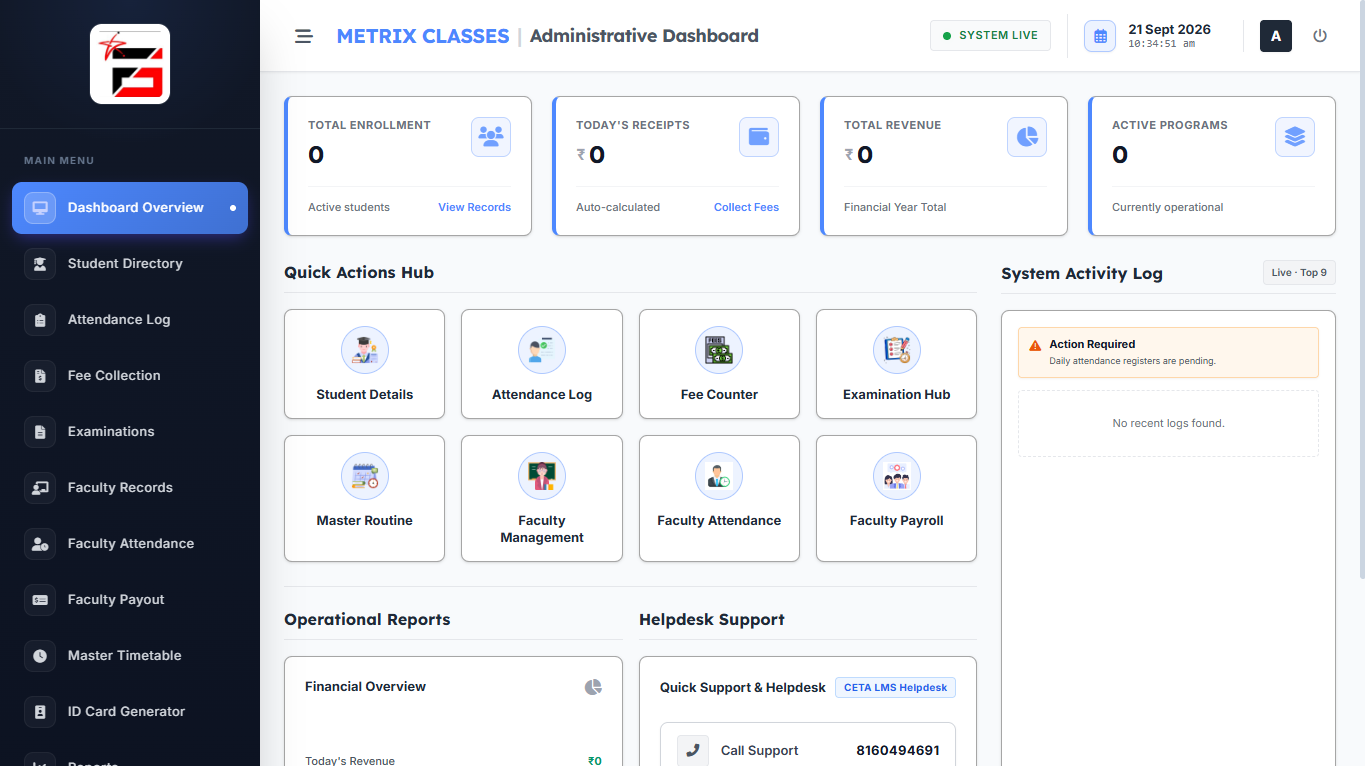This screenshot has width=1365, height=766.
Task: Open the Faculty Management quick action
Action: tap(542, 498)
